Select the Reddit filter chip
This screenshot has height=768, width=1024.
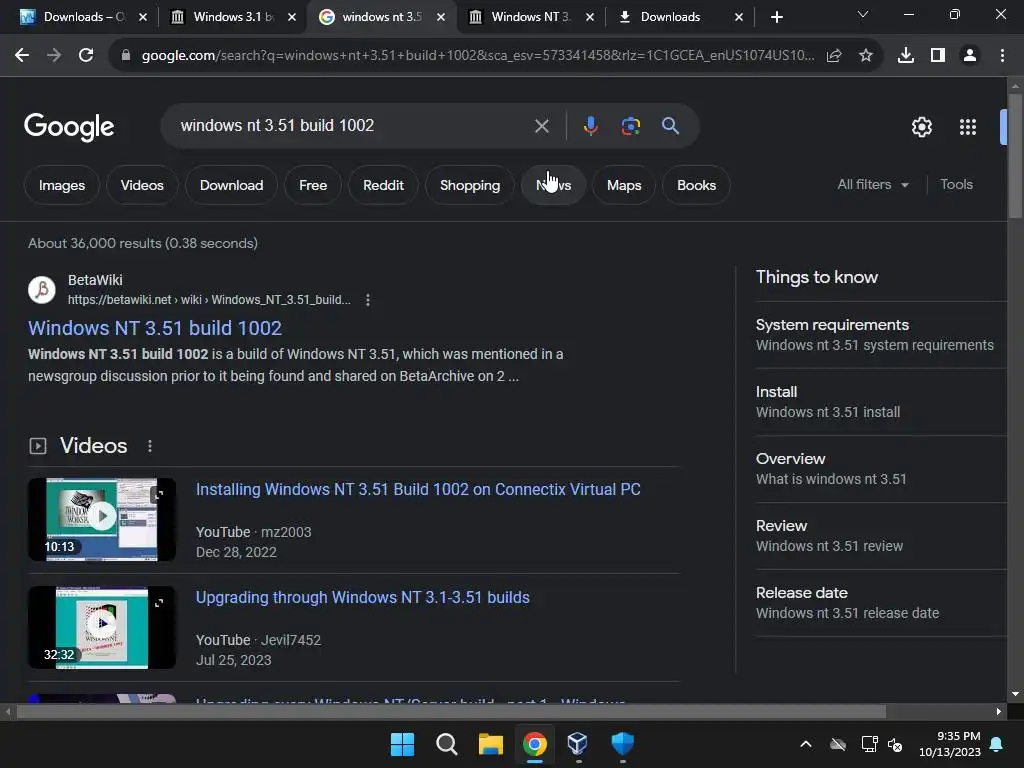(x=383, y=185)
